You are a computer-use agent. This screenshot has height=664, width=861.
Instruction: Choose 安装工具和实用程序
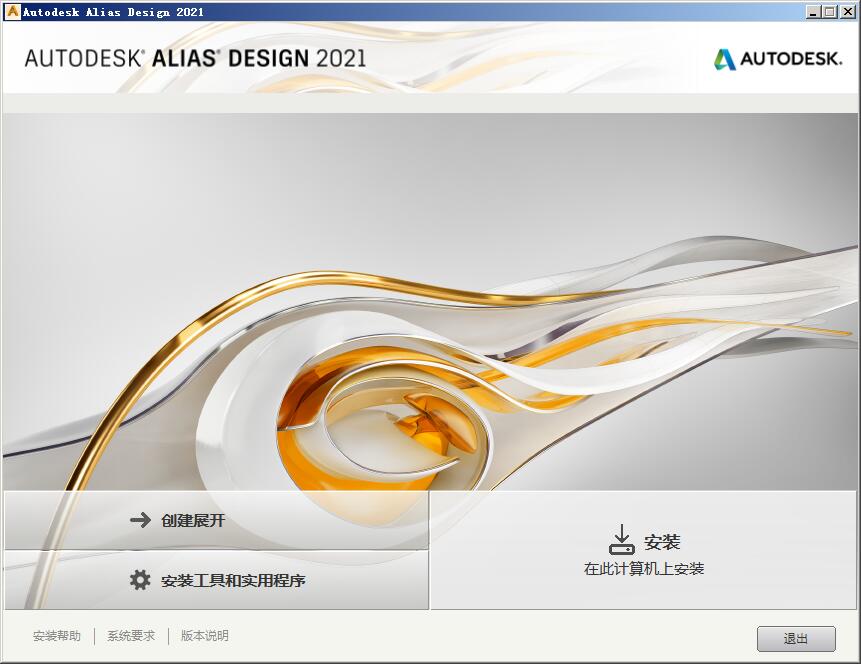(216, 580)
